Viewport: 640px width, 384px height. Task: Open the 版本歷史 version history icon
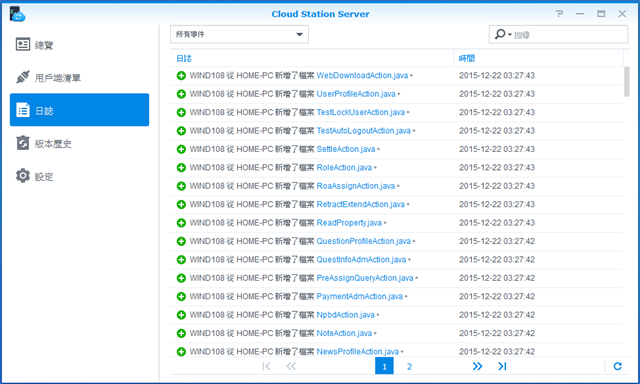(x=23, y=143)
